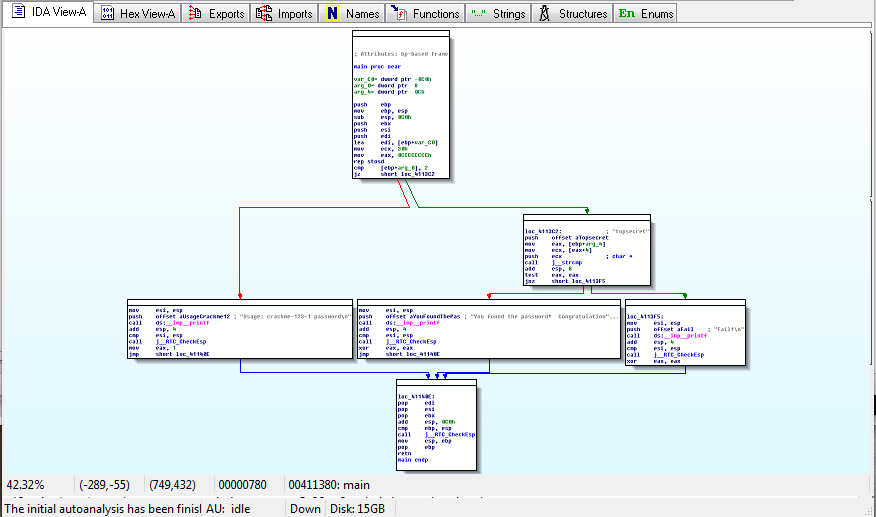Click the Functions tab icon
Screen dimensions: 876x517
click(398, 14)
